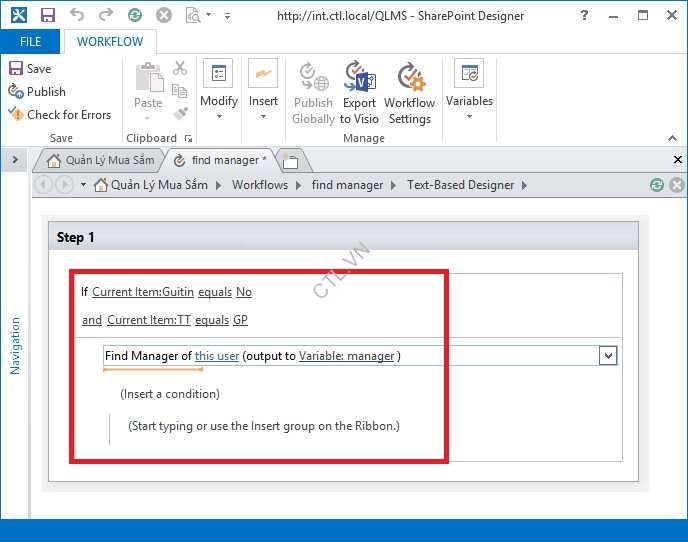Expand the Variables dropdown
The height and width of the screenshot is (542, 688).
[x=469, y=117]
